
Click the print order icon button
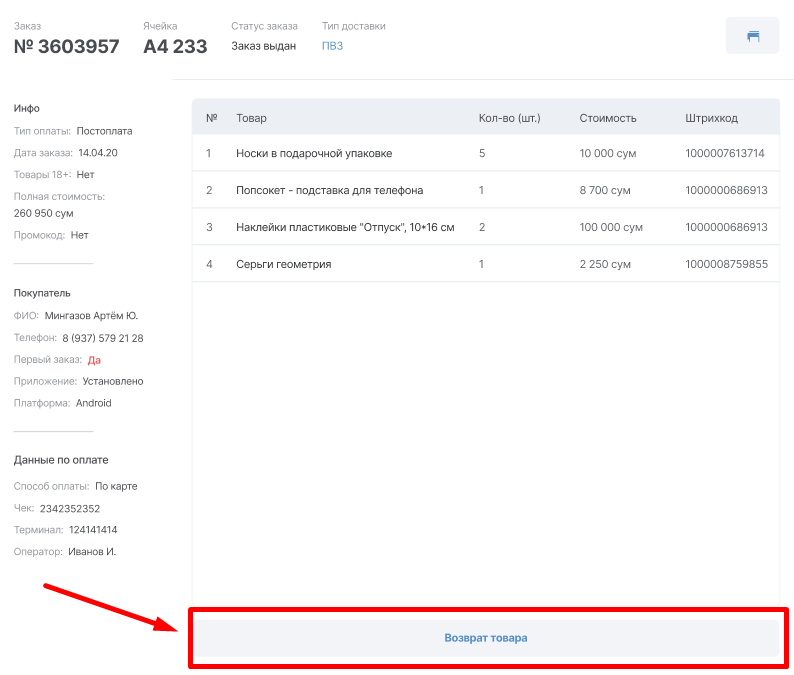pyautogui.click(x=752, y=35)
